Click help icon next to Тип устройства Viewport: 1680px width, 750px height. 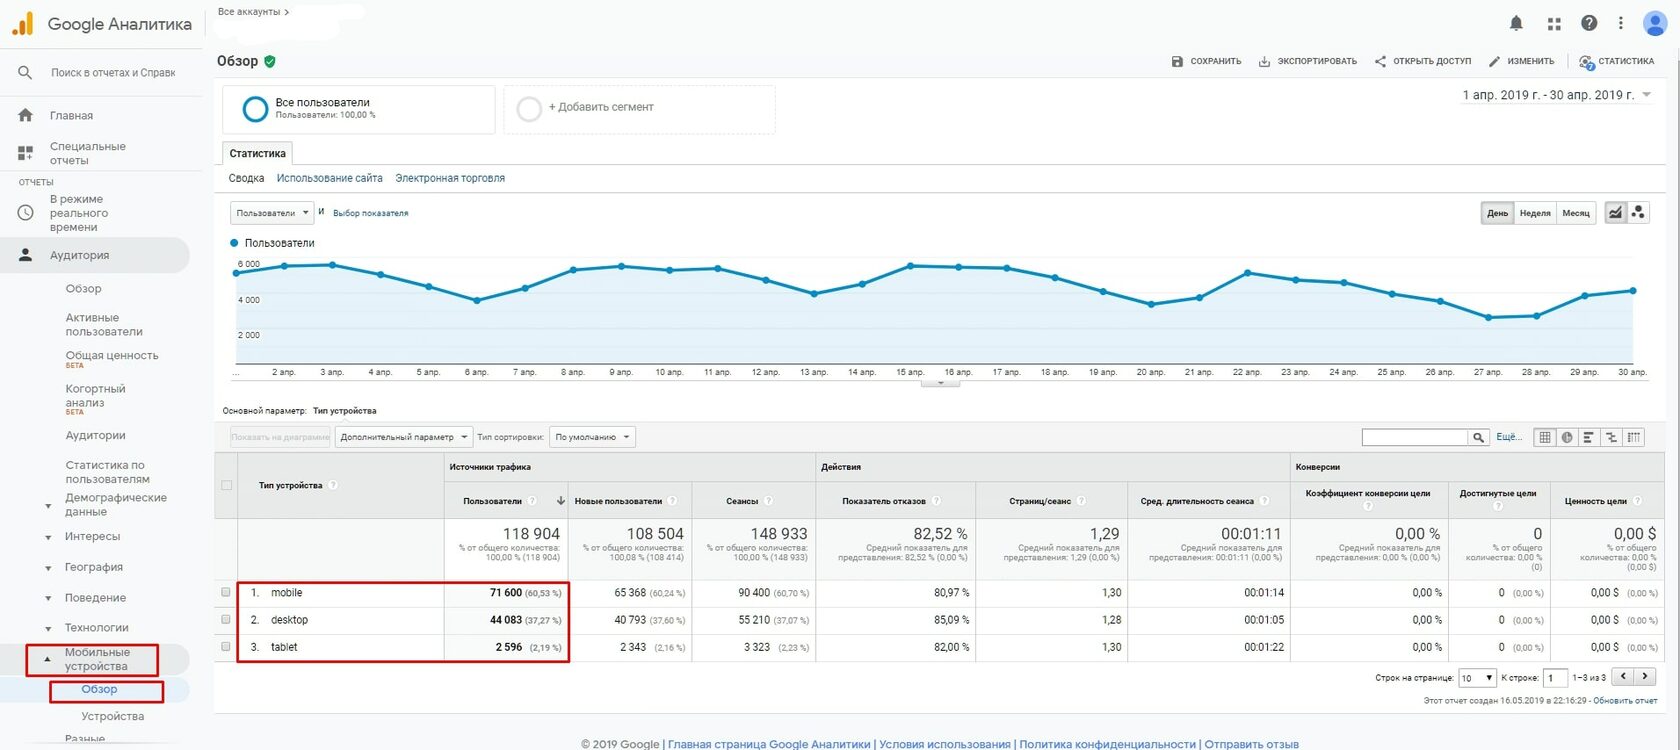pos(333,485)
